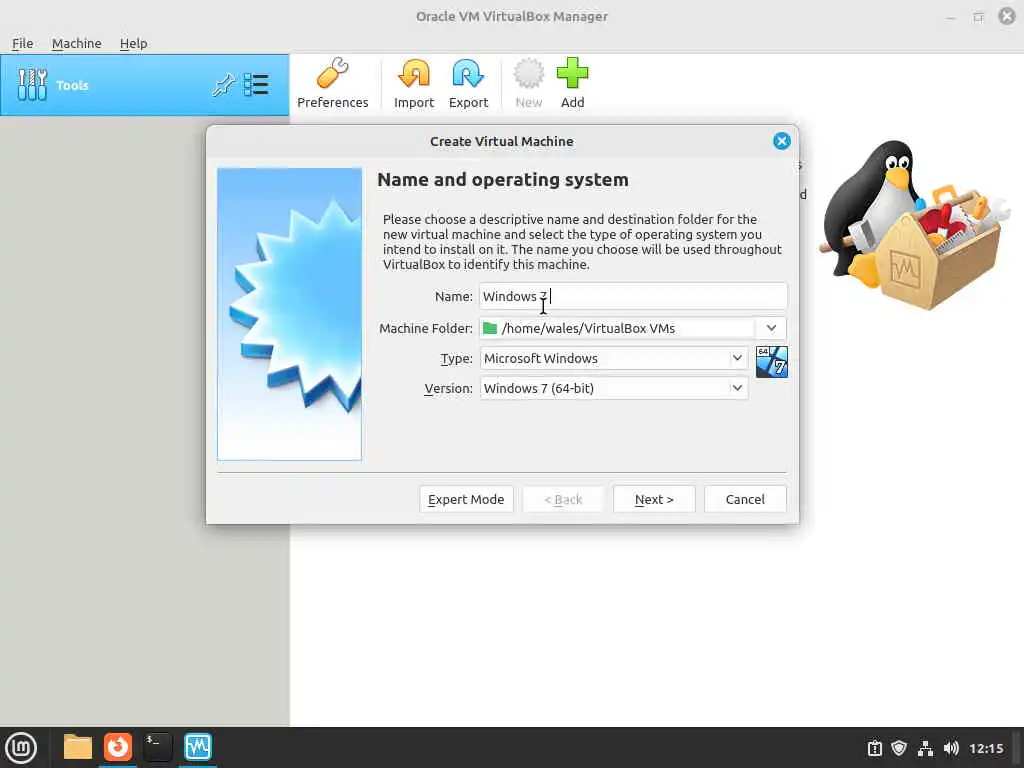Click the update notification tray icon

[874, 748]
